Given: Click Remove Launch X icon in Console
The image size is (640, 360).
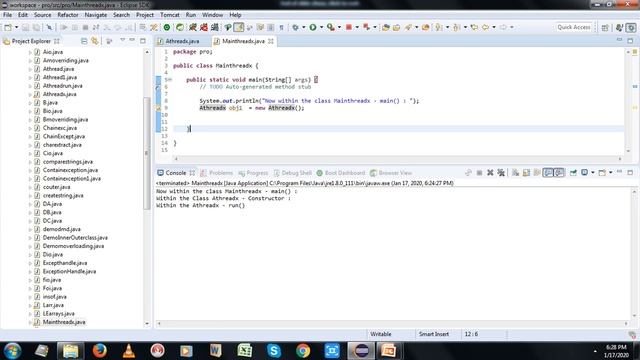Looking at the screenshot, I should 490,173.
